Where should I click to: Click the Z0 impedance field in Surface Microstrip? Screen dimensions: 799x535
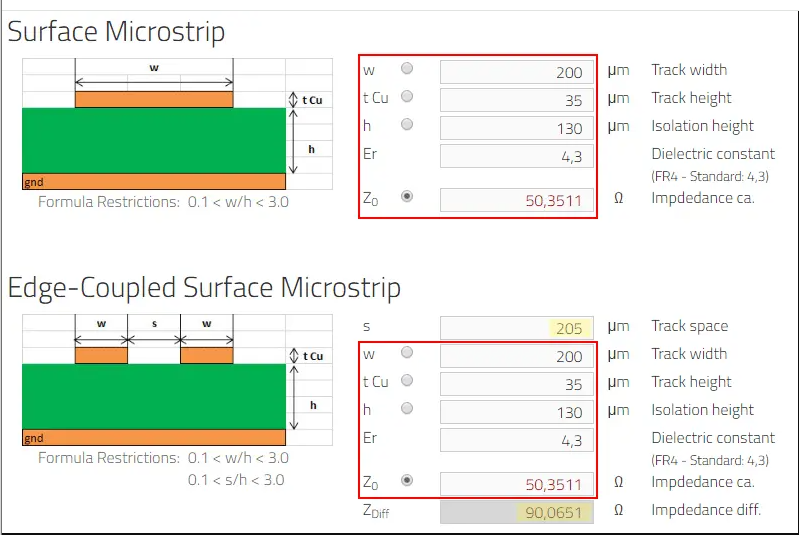[x=517, y=200]
